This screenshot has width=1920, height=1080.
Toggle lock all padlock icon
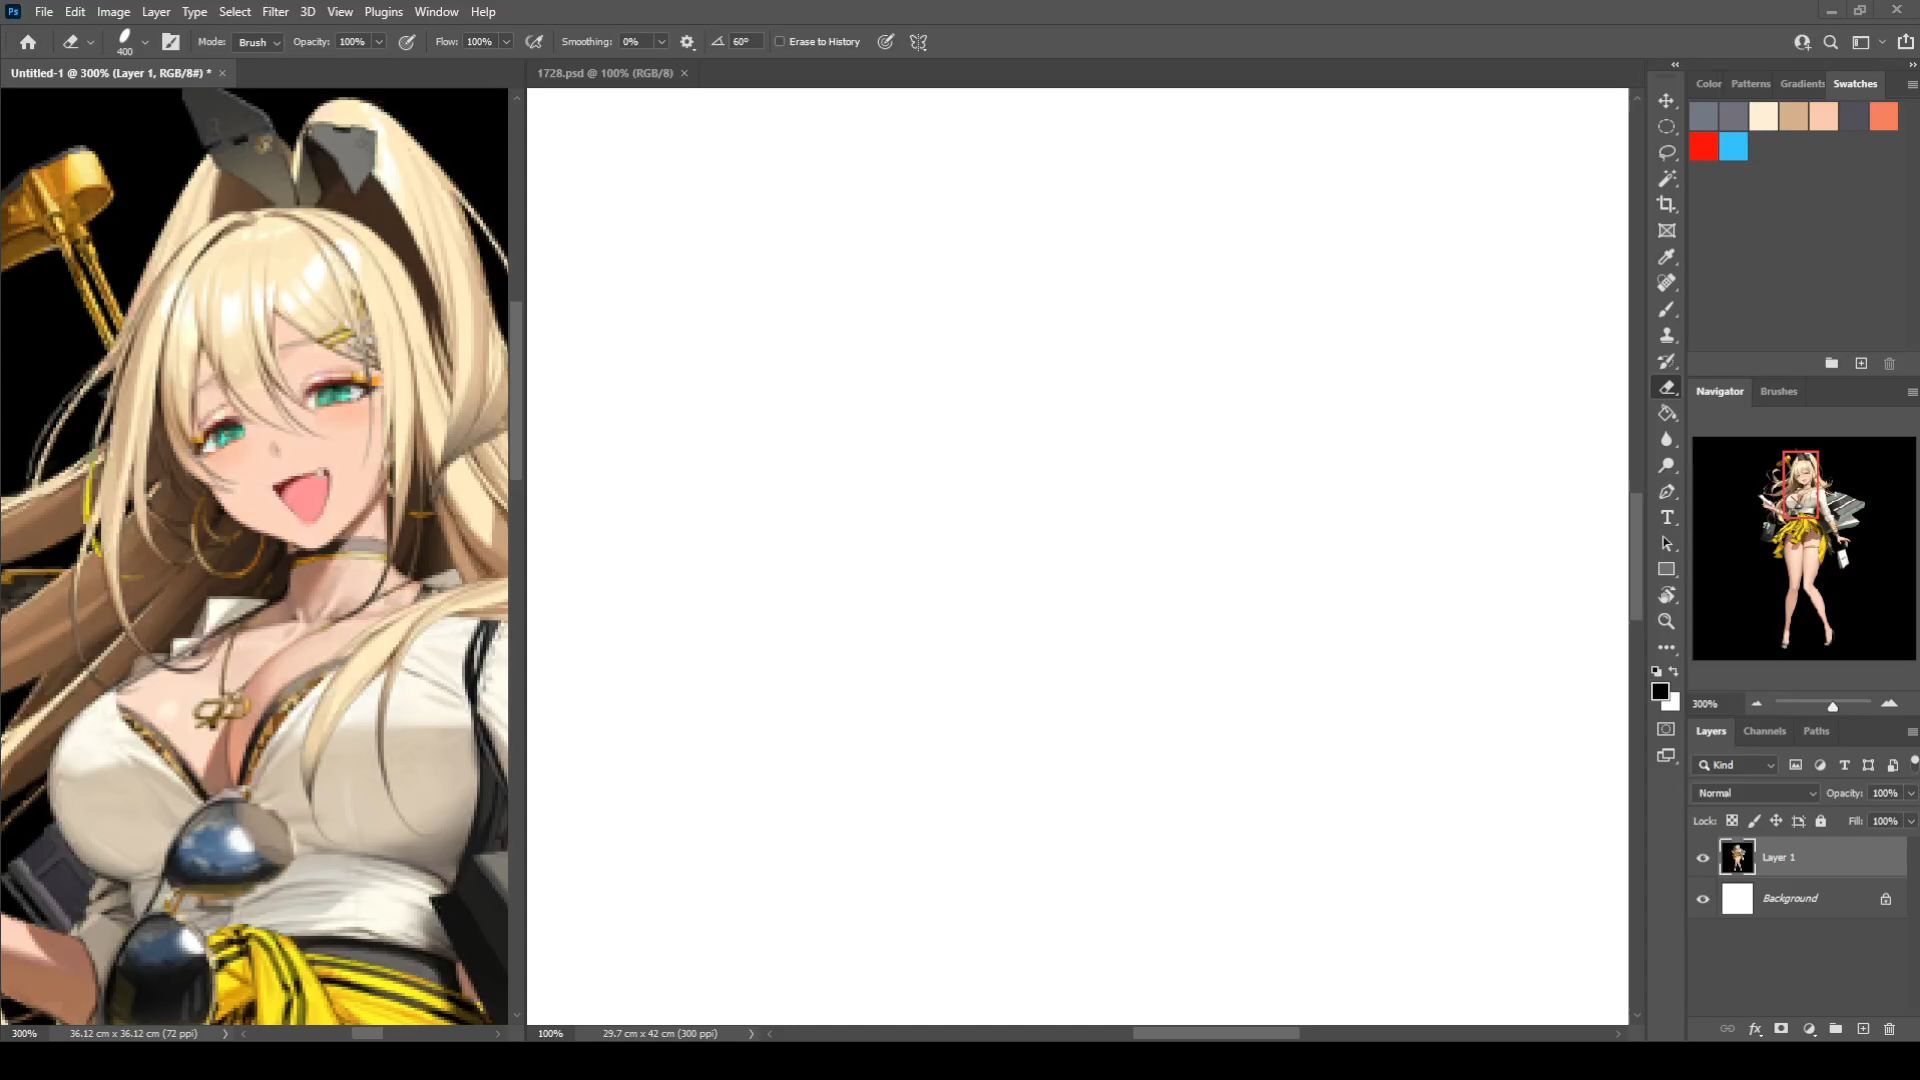(x=1821, y=821)
